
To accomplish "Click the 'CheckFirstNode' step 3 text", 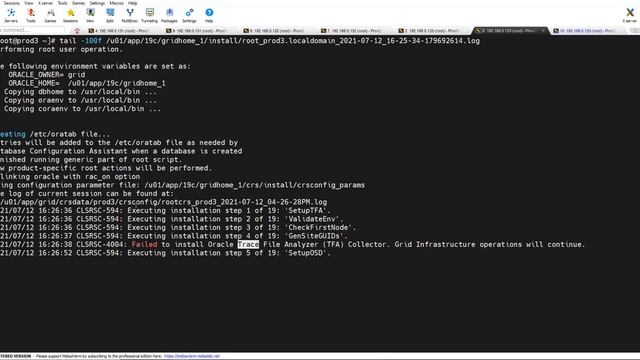I will (x=320, y=228).
